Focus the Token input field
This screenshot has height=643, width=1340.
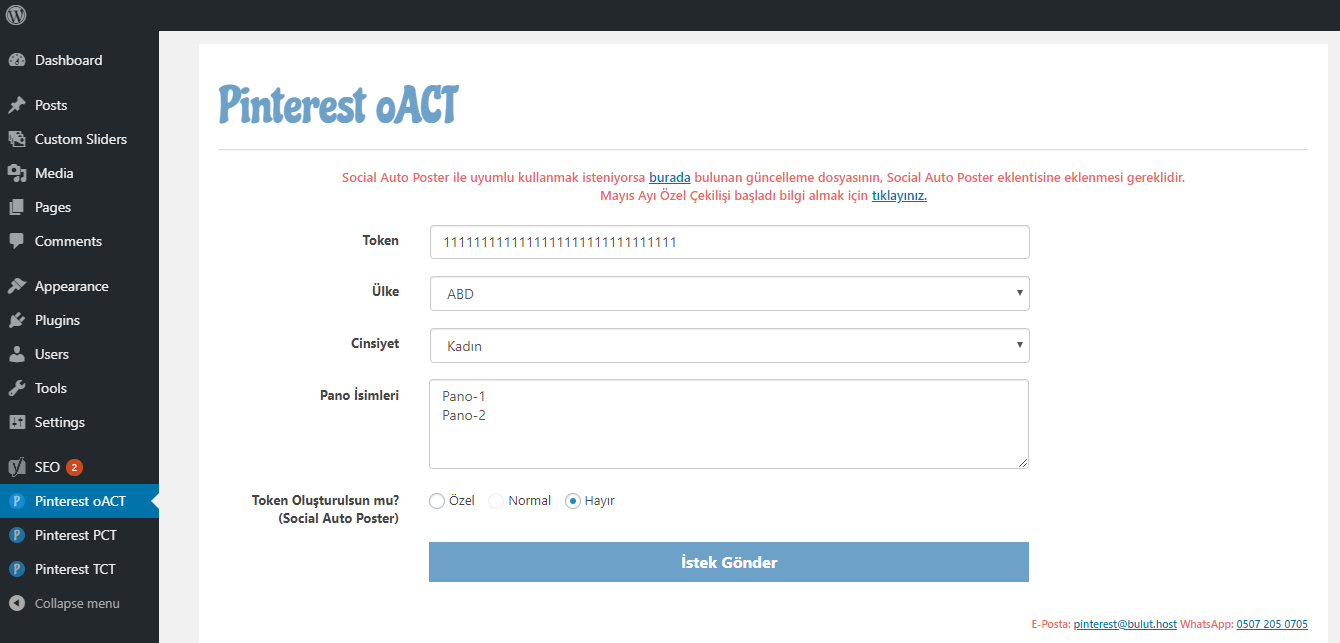coord(729,242)
